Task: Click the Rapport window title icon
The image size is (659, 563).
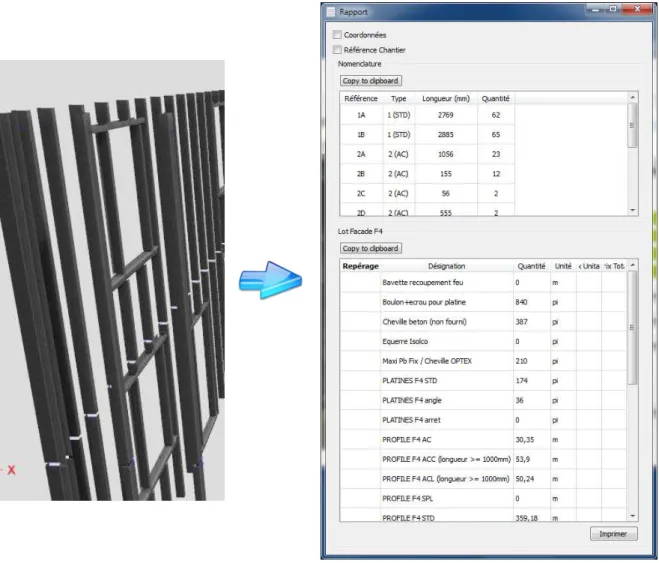Action: click(331, 12)
